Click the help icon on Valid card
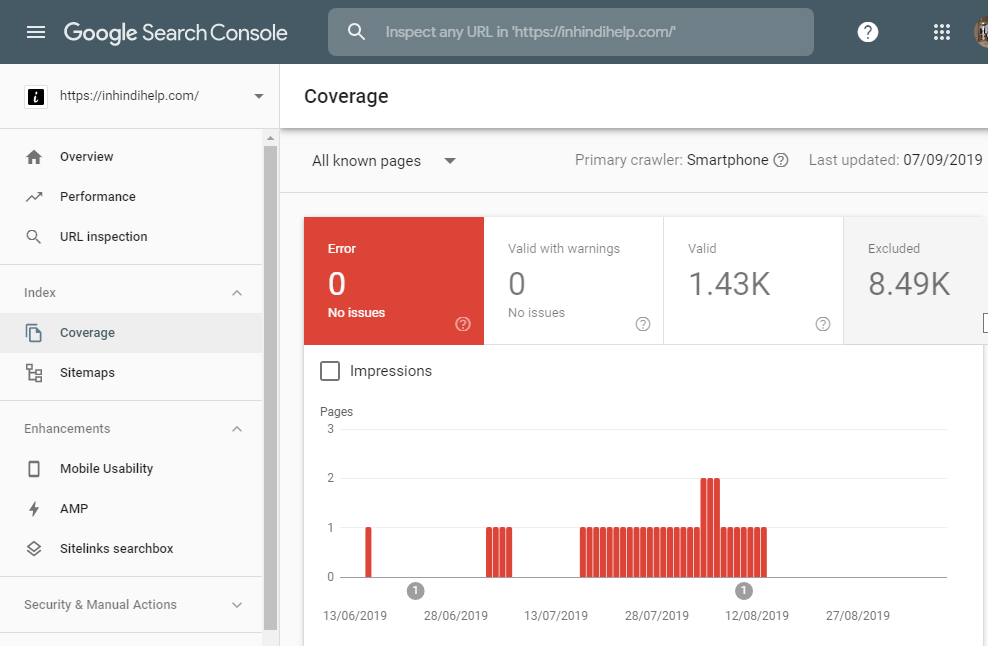988x646 pixels. tap(823, 324)
